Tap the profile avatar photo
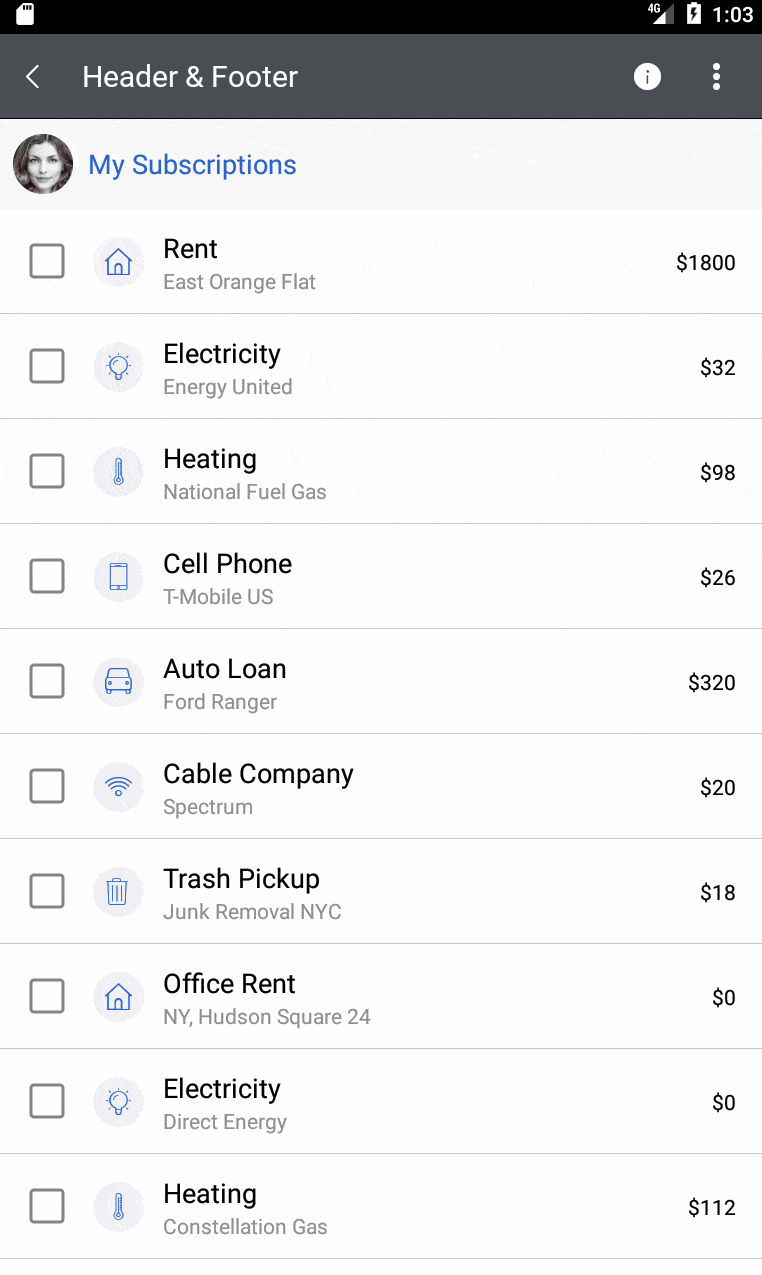Viewport: 762px width, 1275px height. [x=43, y=164]
